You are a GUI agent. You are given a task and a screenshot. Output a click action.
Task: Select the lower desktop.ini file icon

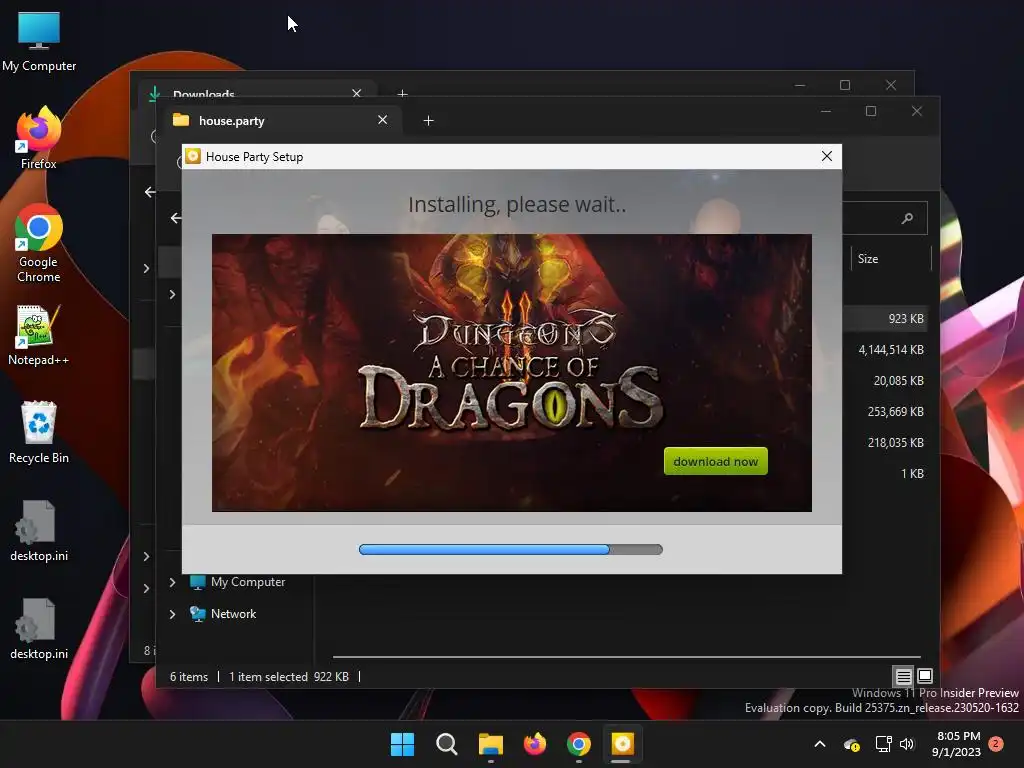(39, 628)
